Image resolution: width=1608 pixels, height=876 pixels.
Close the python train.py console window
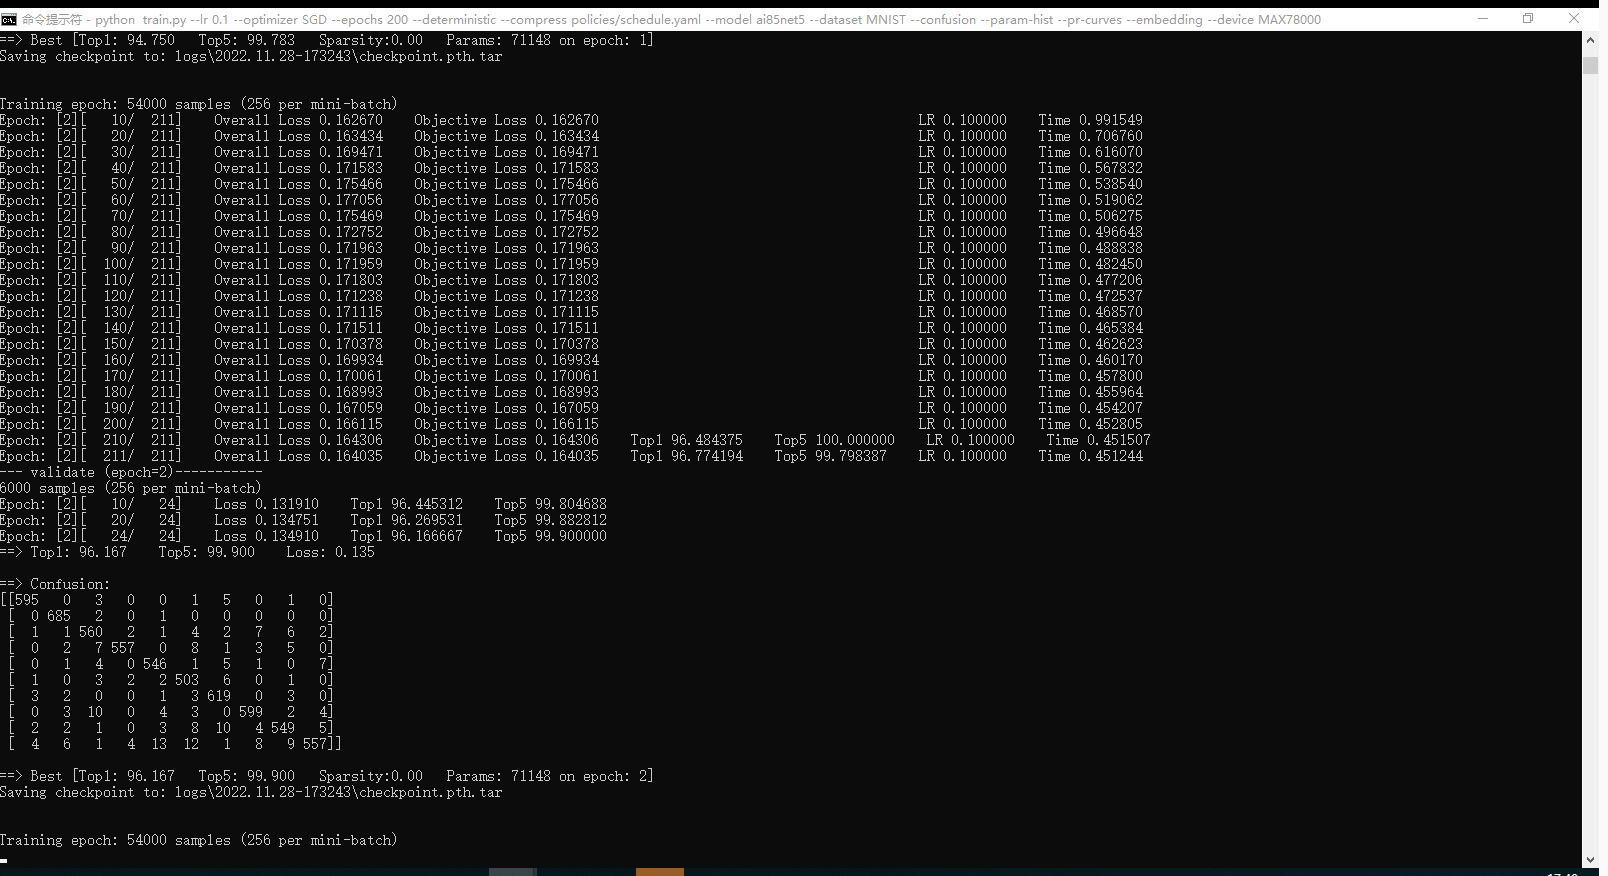click(x=1574, y=19)
